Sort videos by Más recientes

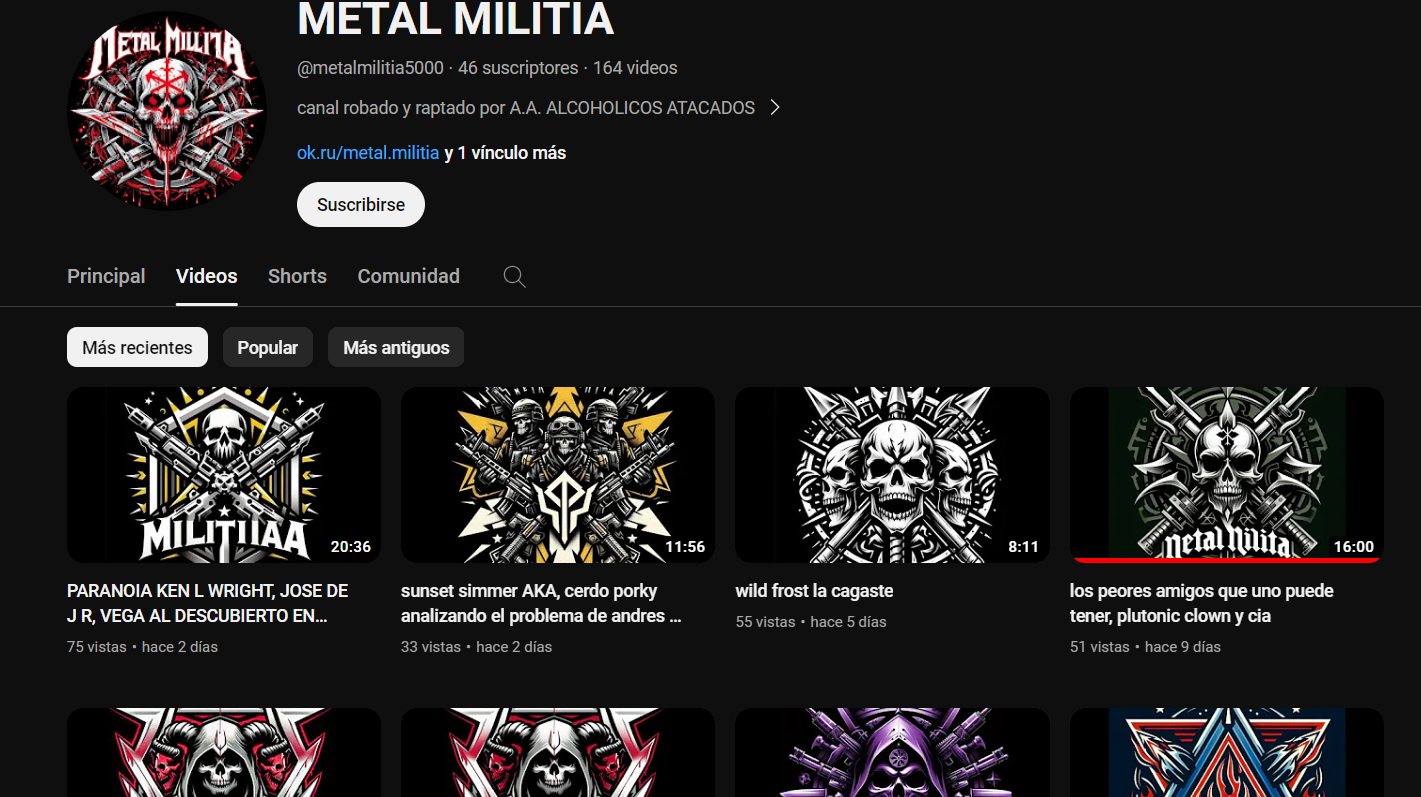(137, 347)
